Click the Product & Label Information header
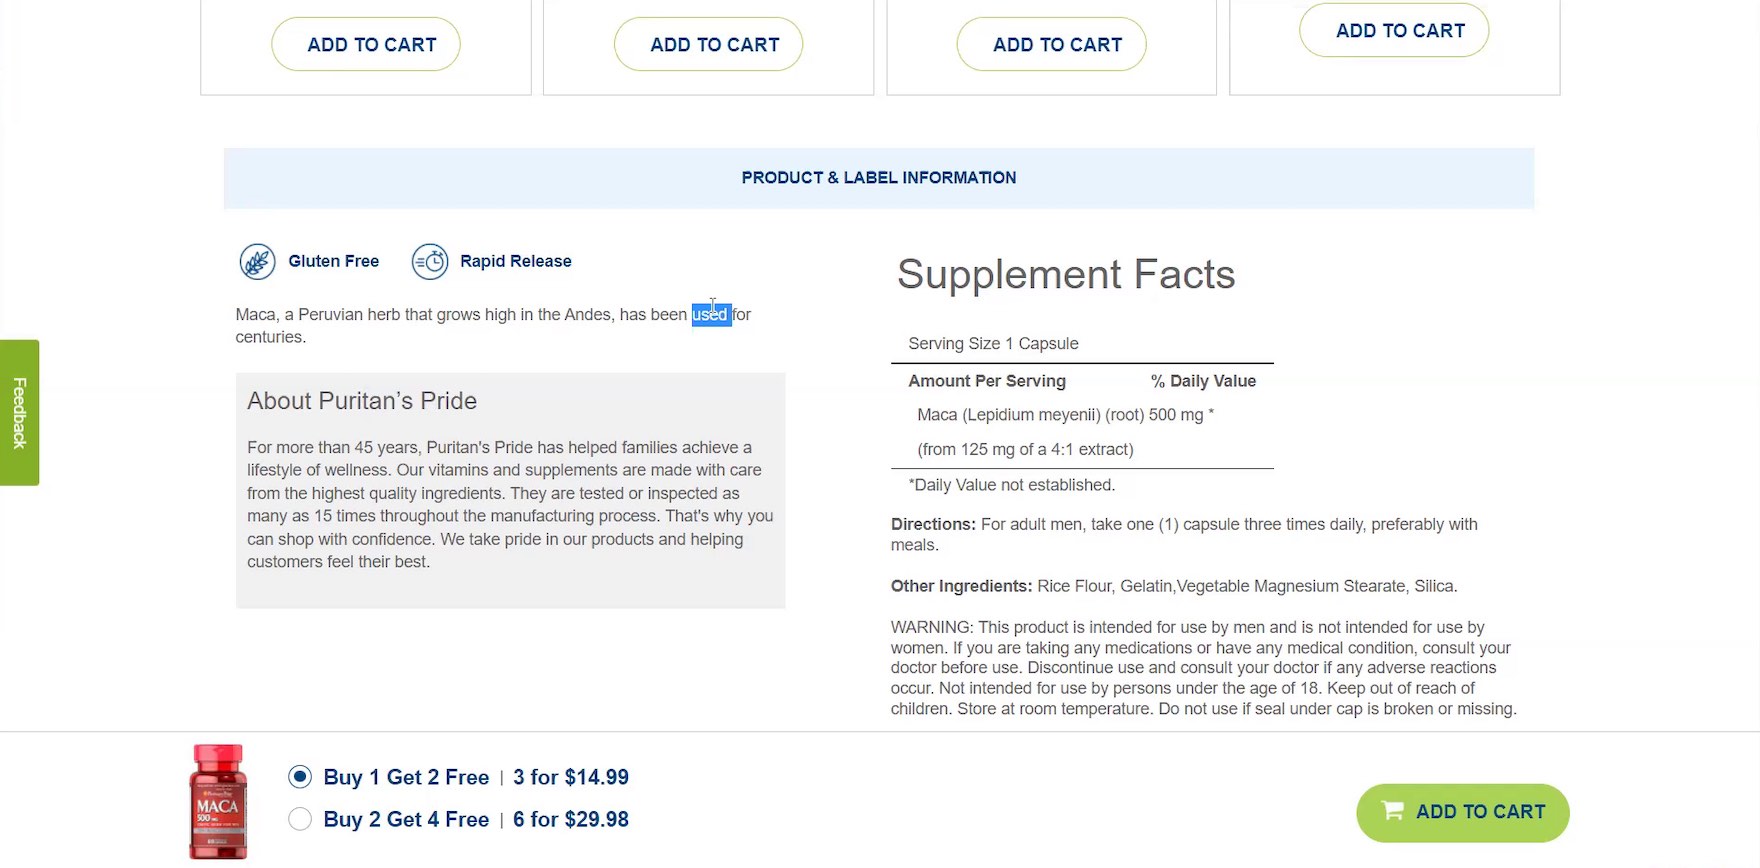 878,178
